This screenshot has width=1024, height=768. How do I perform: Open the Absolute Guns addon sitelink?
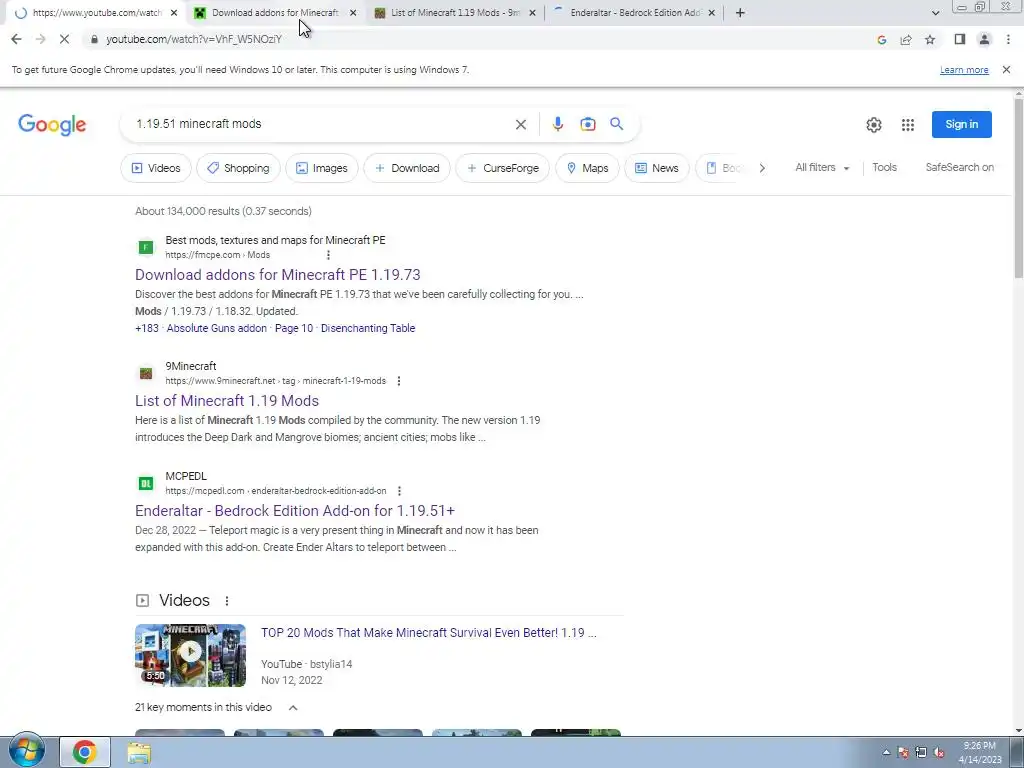216,328
